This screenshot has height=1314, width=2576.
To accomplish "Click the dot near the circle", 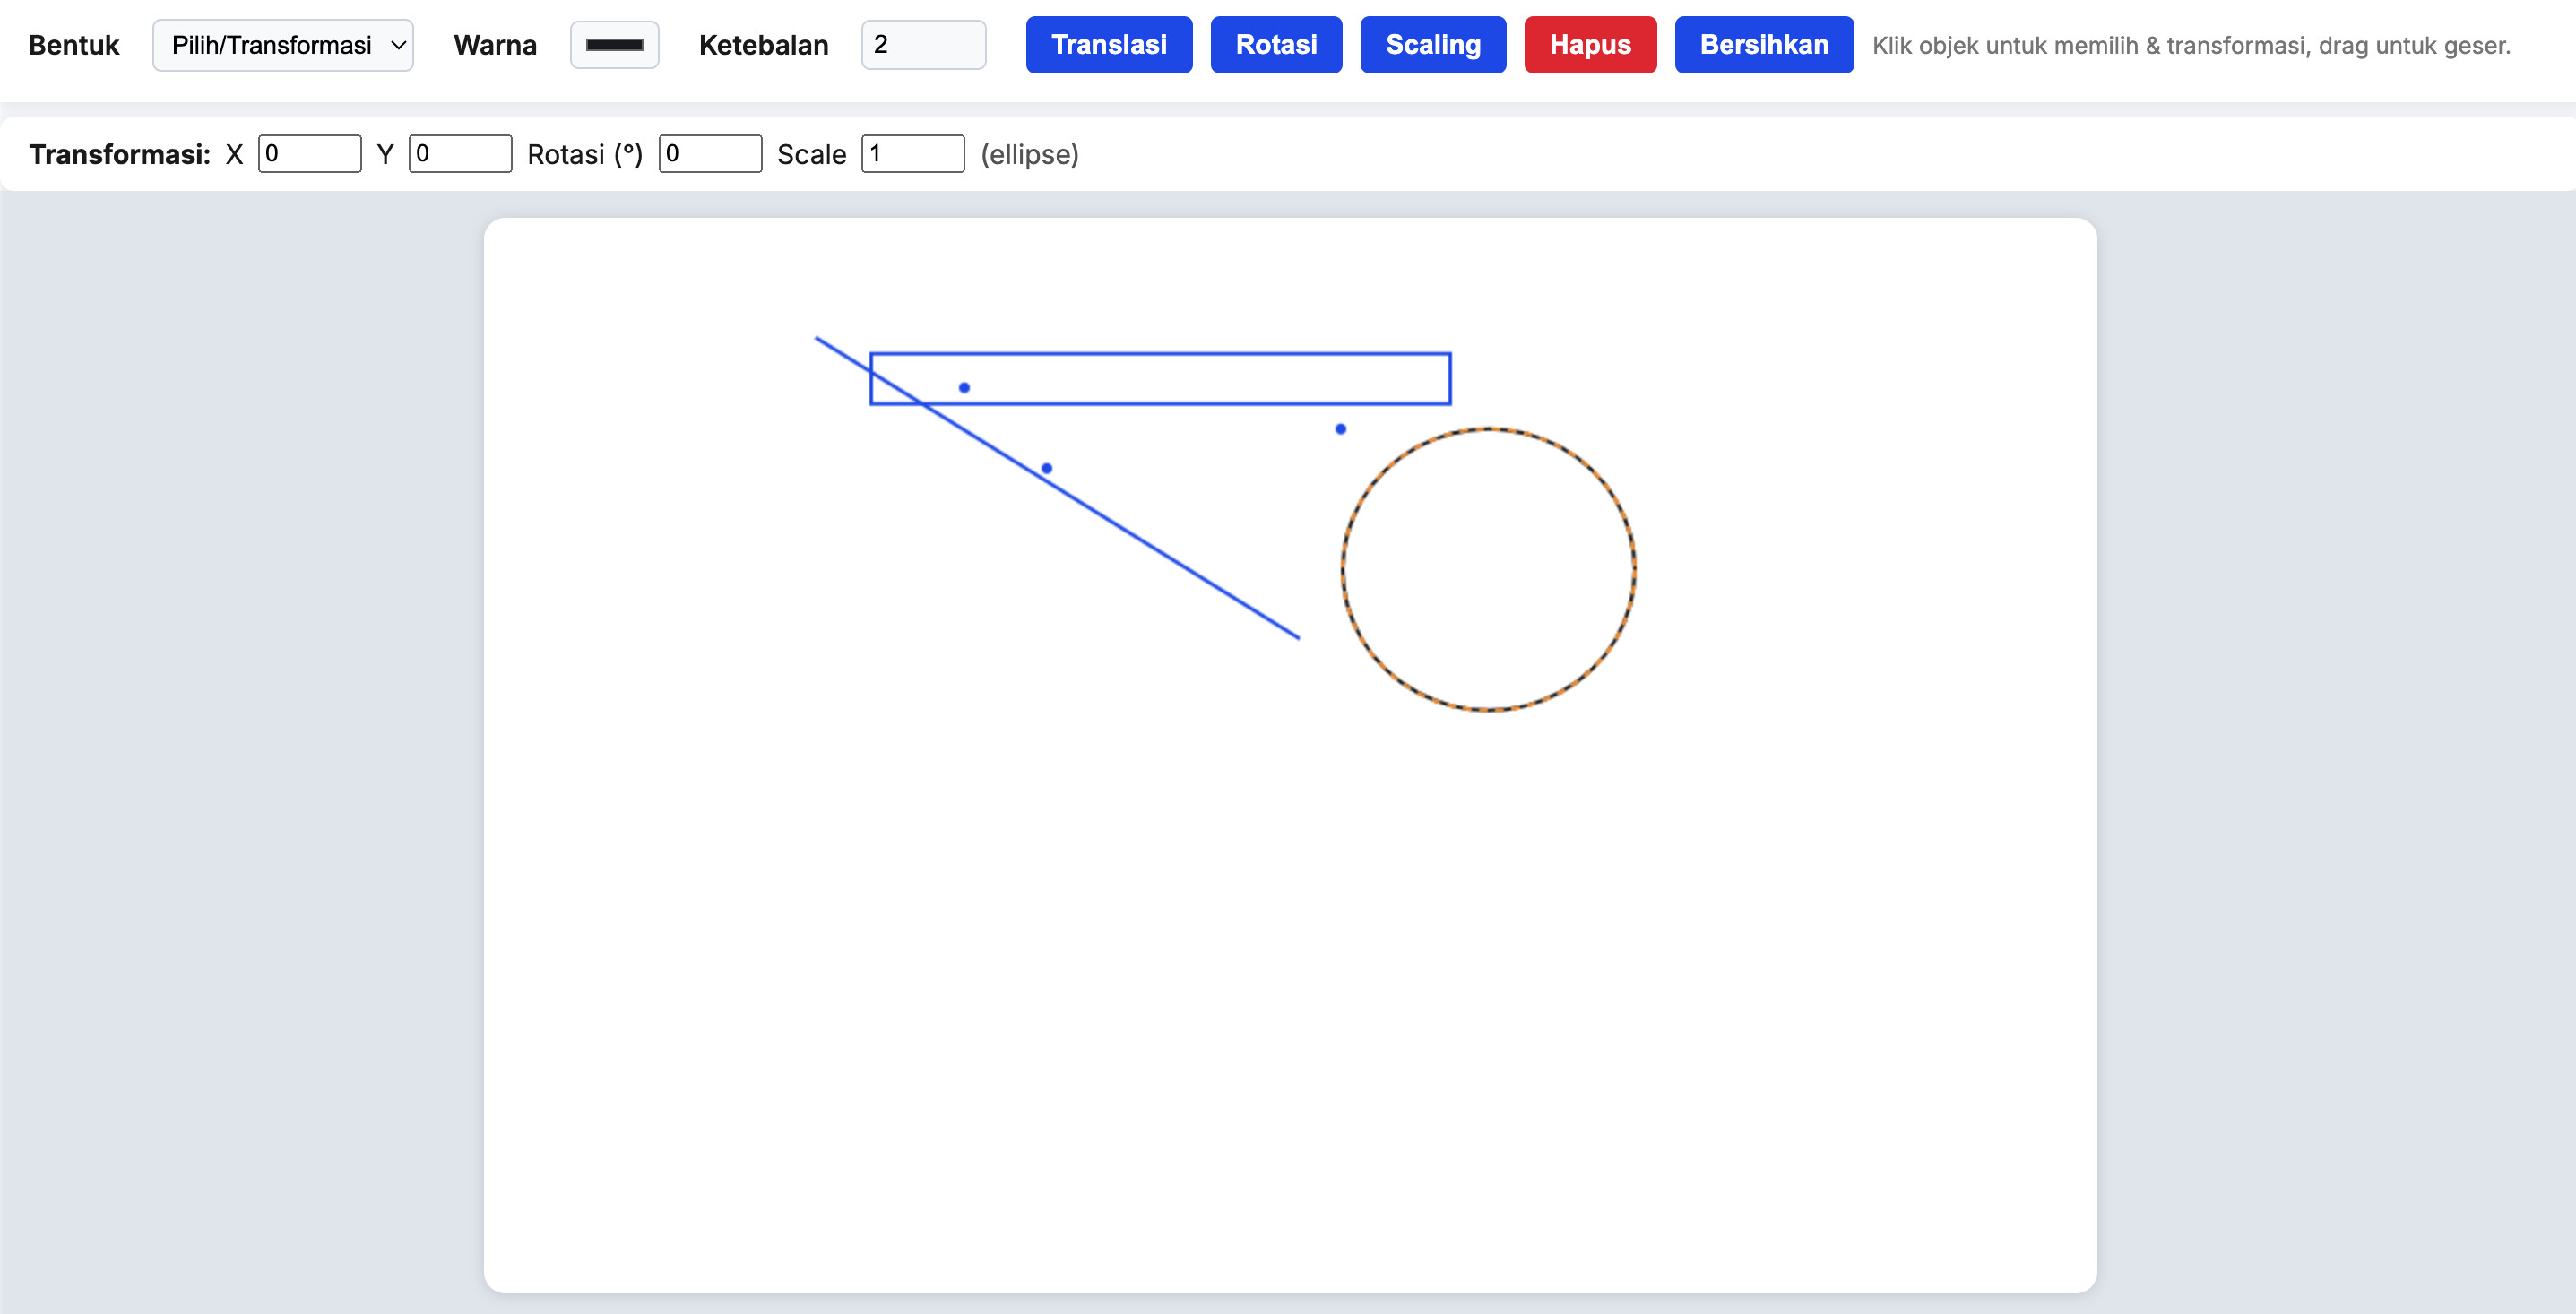I will (x=1340, y=429).
